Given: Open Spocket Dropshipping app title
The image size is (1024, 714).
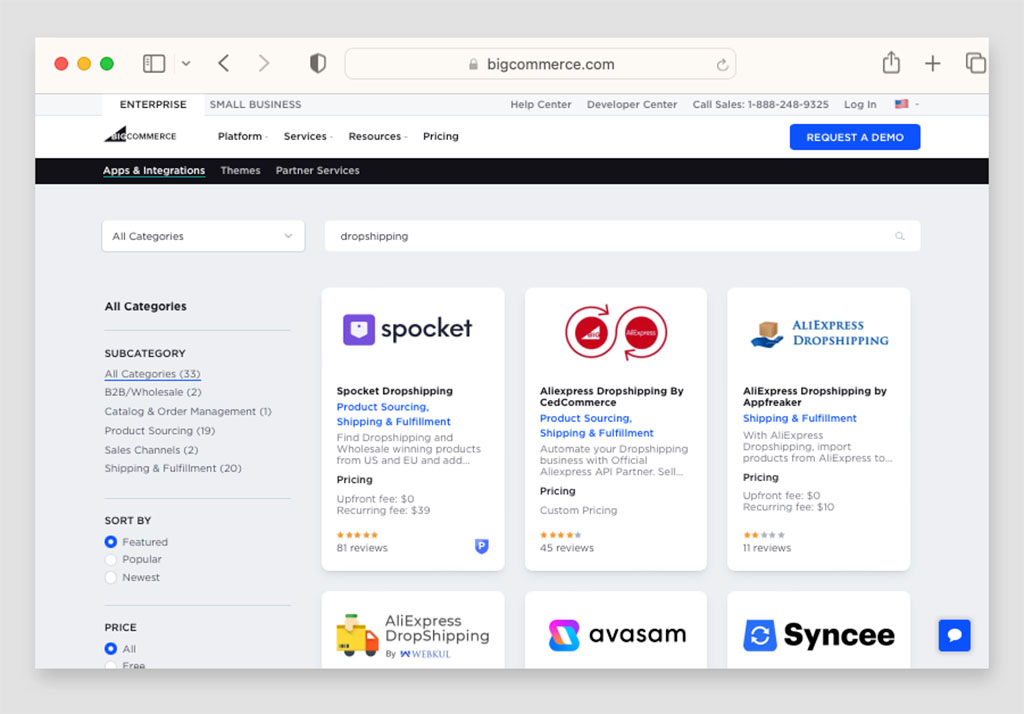Looking at the screenshot, I should click(394, 391).
